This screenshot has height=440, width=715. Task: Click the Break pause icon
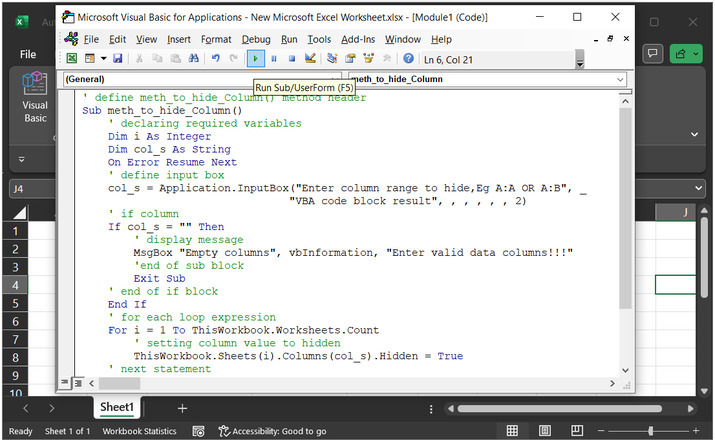[x=274, y=58]
